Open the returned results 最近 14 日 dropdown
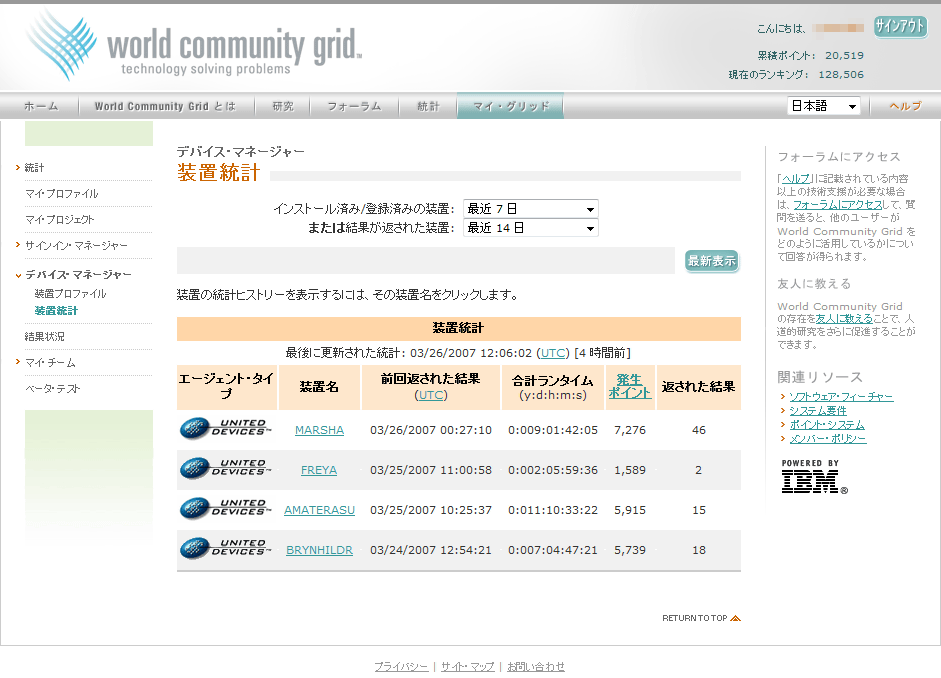The width and height of the screenshot is (941, 678). click(x=530, y=228)
